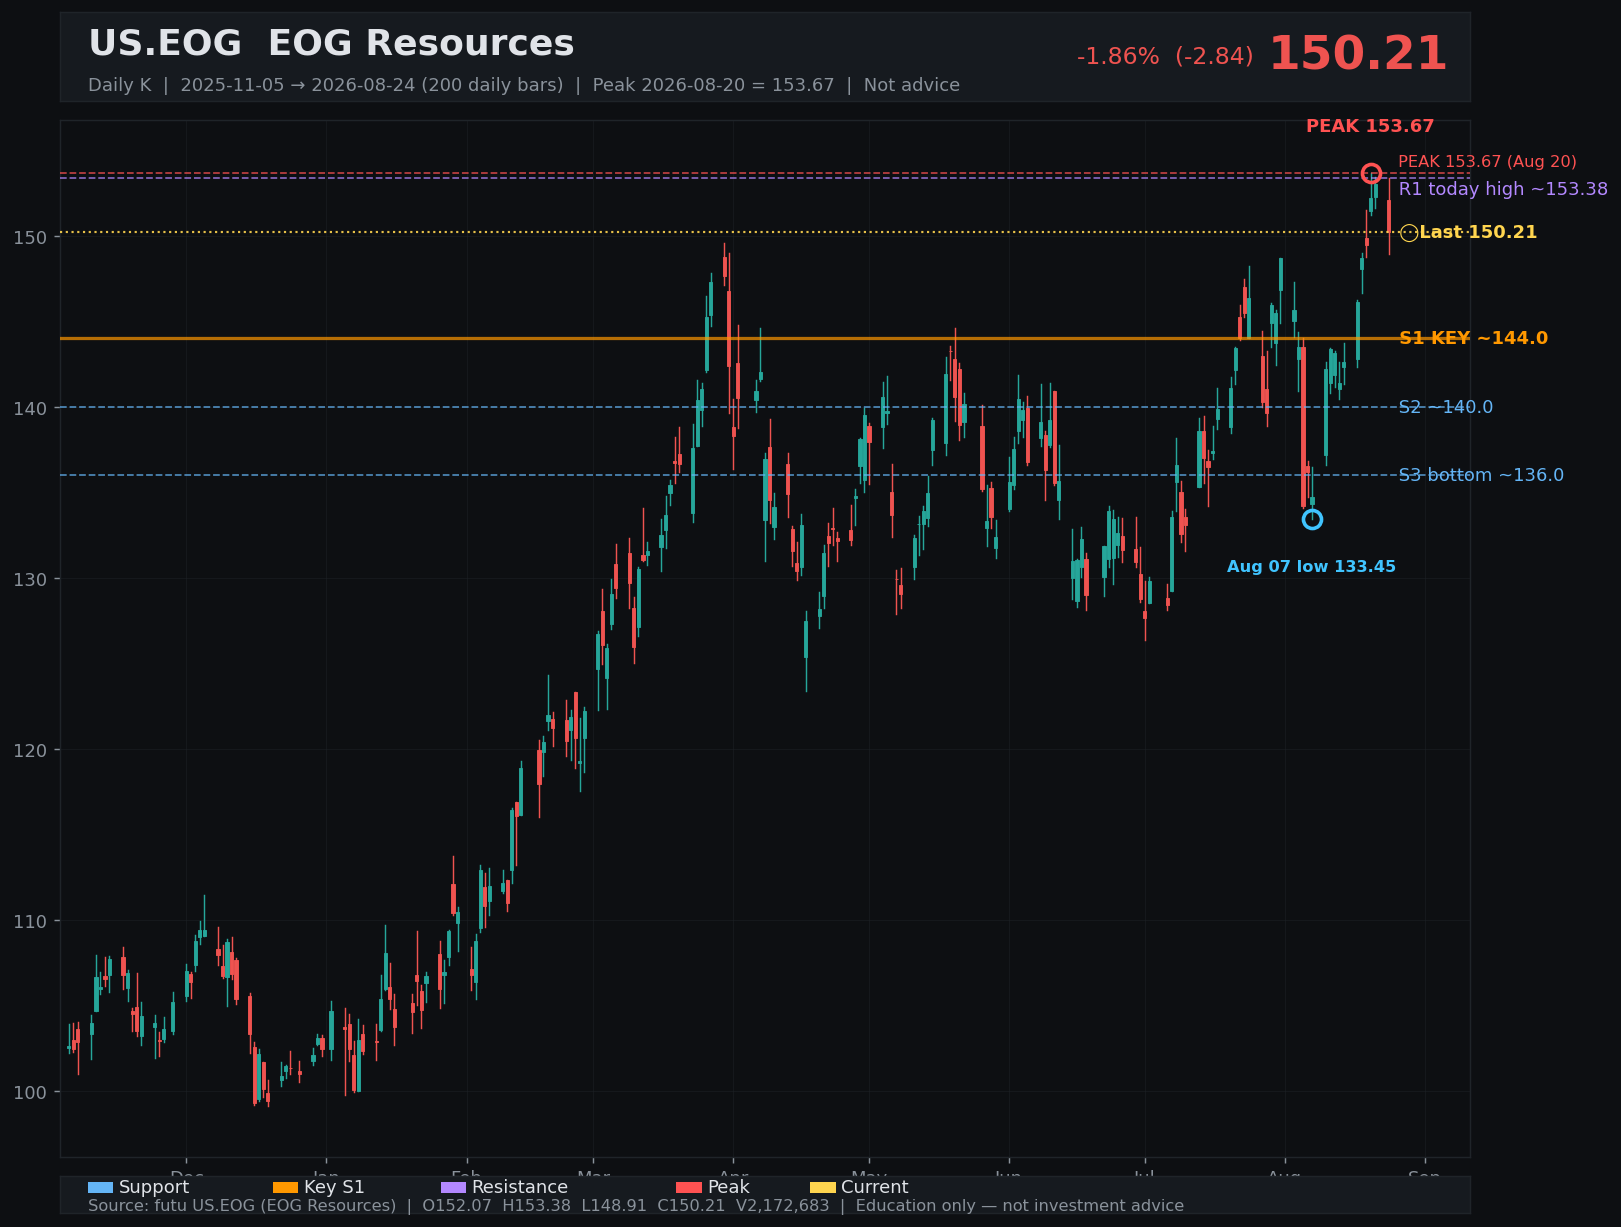Click the large 150.21 price figure
This screenshot has width=1621, height=1227.
point(1358,54)
